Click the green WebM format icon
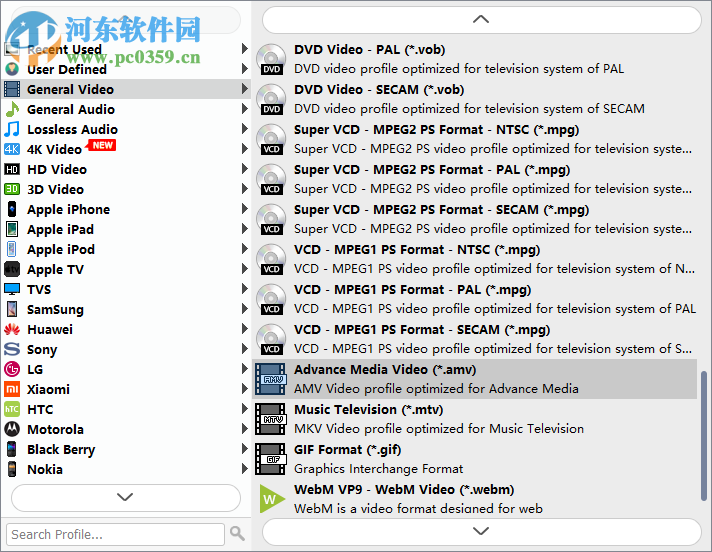 pyautogui.click(x=272, y=499)
